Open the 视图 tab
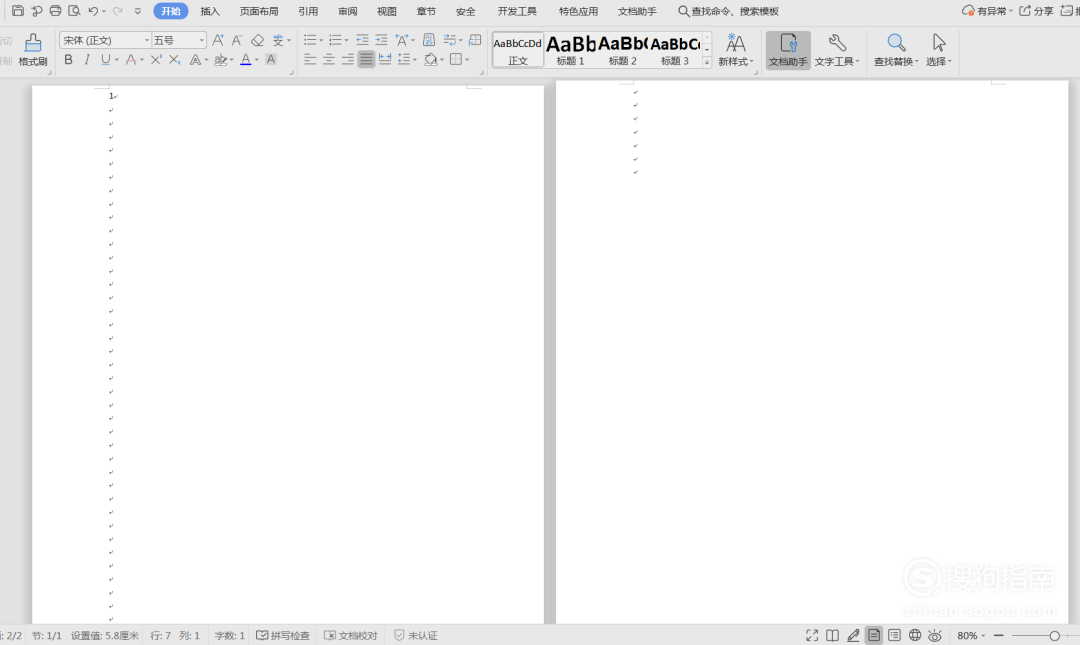The height and width of the screenshot is (645, 1080). point(386,11)
